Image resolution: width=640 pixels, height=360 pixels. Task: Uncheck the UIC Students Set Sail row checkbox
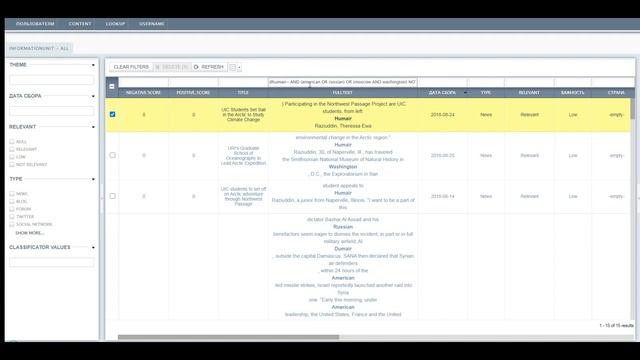point(113,114)
